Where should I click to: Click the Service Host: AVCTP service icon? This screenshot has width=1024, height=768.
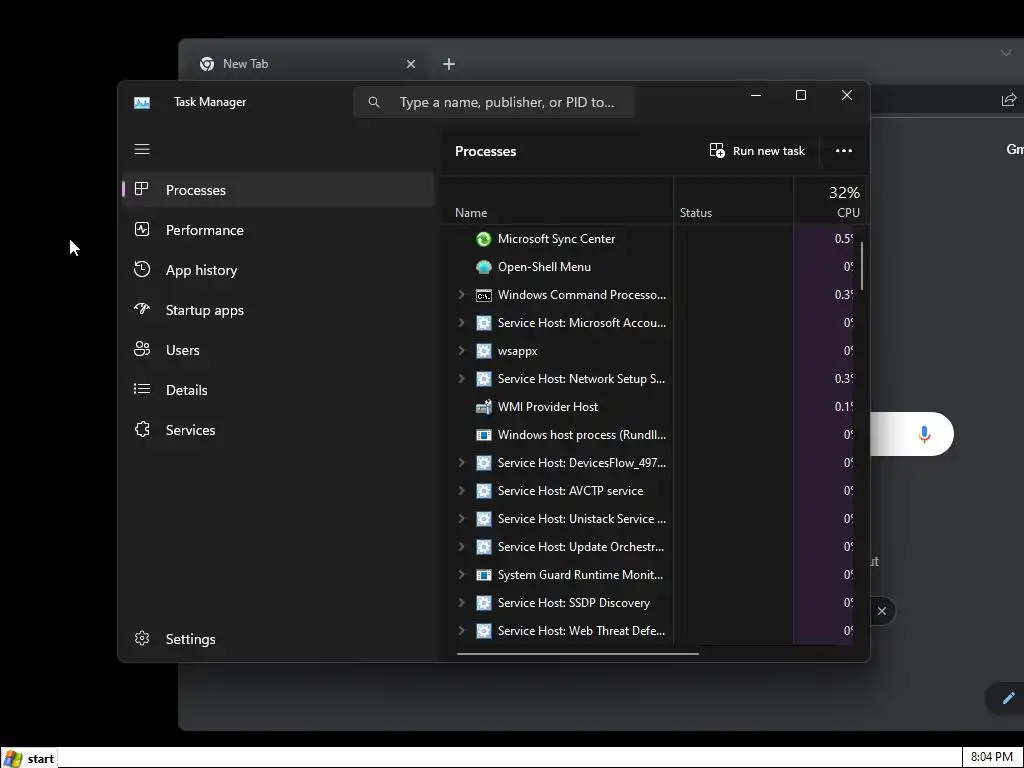pos(483,490)
